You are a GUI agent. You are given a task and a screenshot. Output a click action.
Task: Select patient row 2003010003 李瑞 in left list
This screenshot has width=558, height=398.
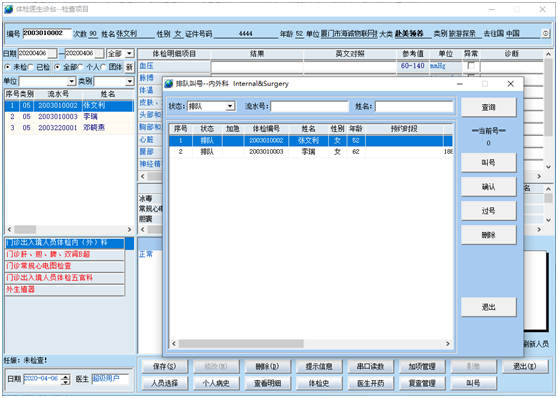click(x=69, y=117)
